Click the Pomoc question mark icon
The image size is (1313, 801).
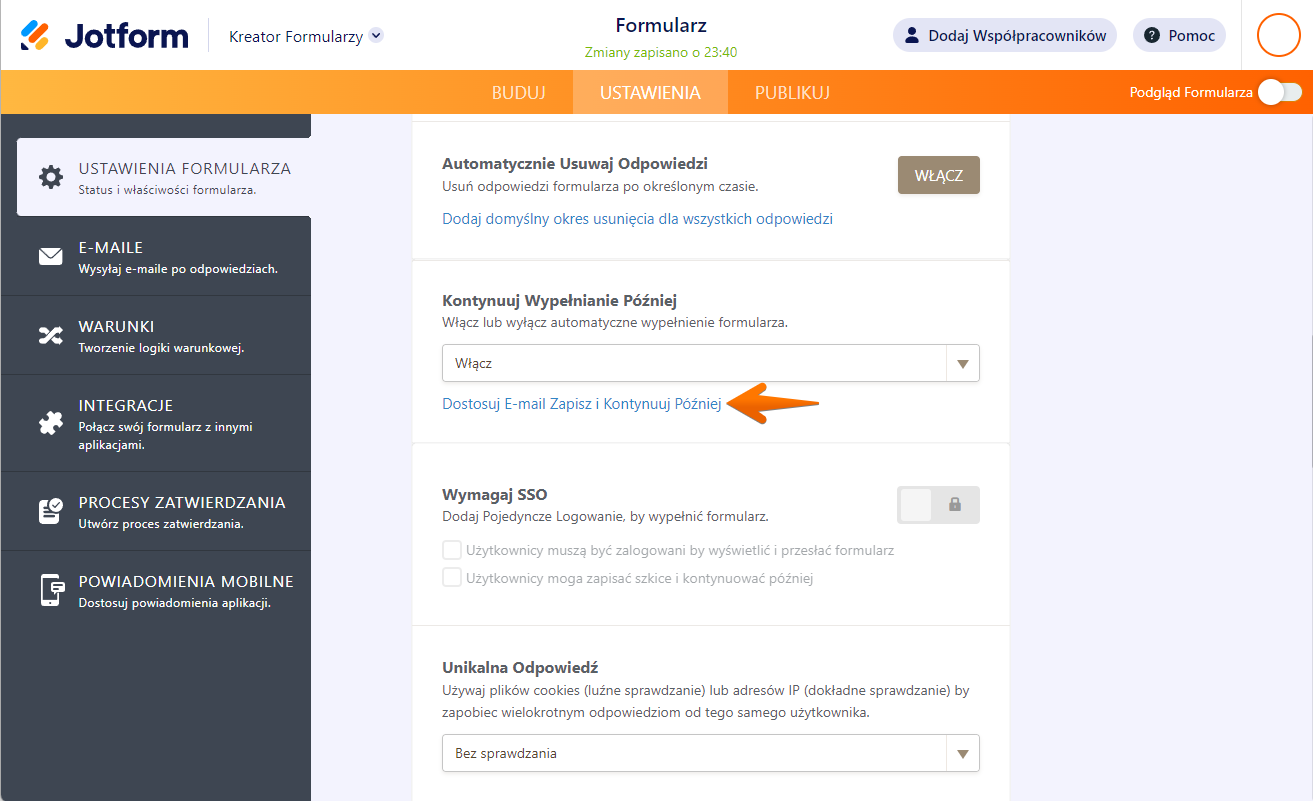coord(1152,36)
